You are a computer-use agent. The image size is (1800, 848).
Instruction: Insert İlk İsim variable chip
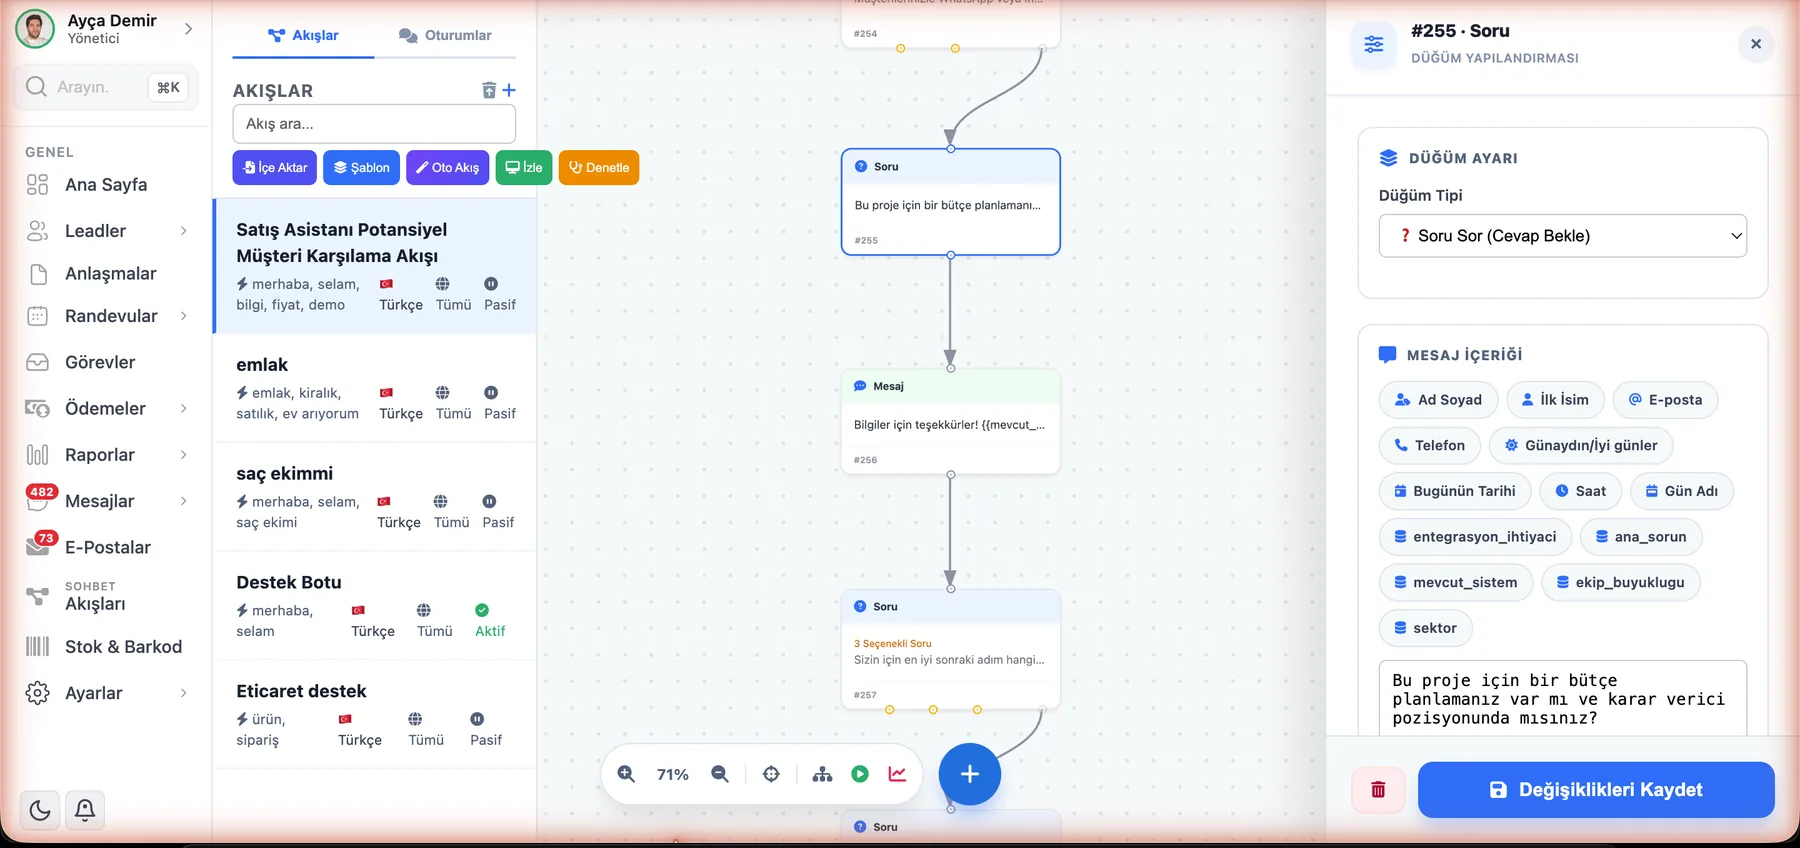tap(1555, 400)
